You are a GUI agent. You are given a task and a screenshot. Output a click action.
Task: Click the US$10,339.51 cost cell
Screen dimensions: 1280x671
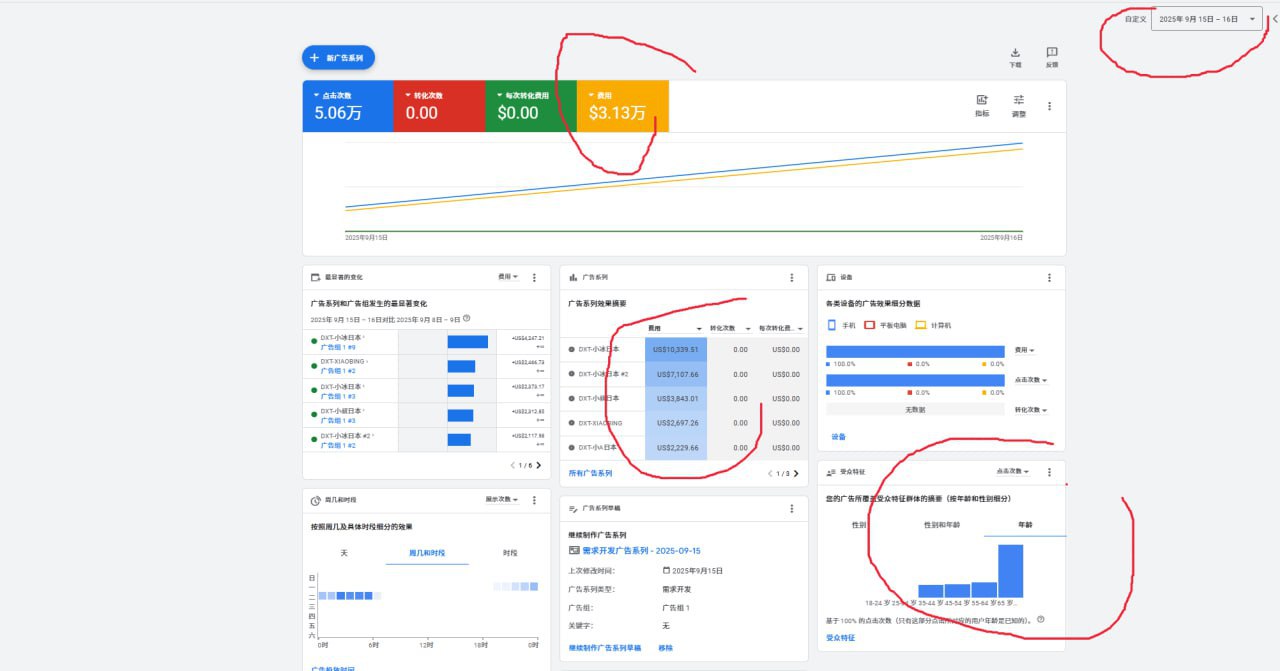(676, 350)
